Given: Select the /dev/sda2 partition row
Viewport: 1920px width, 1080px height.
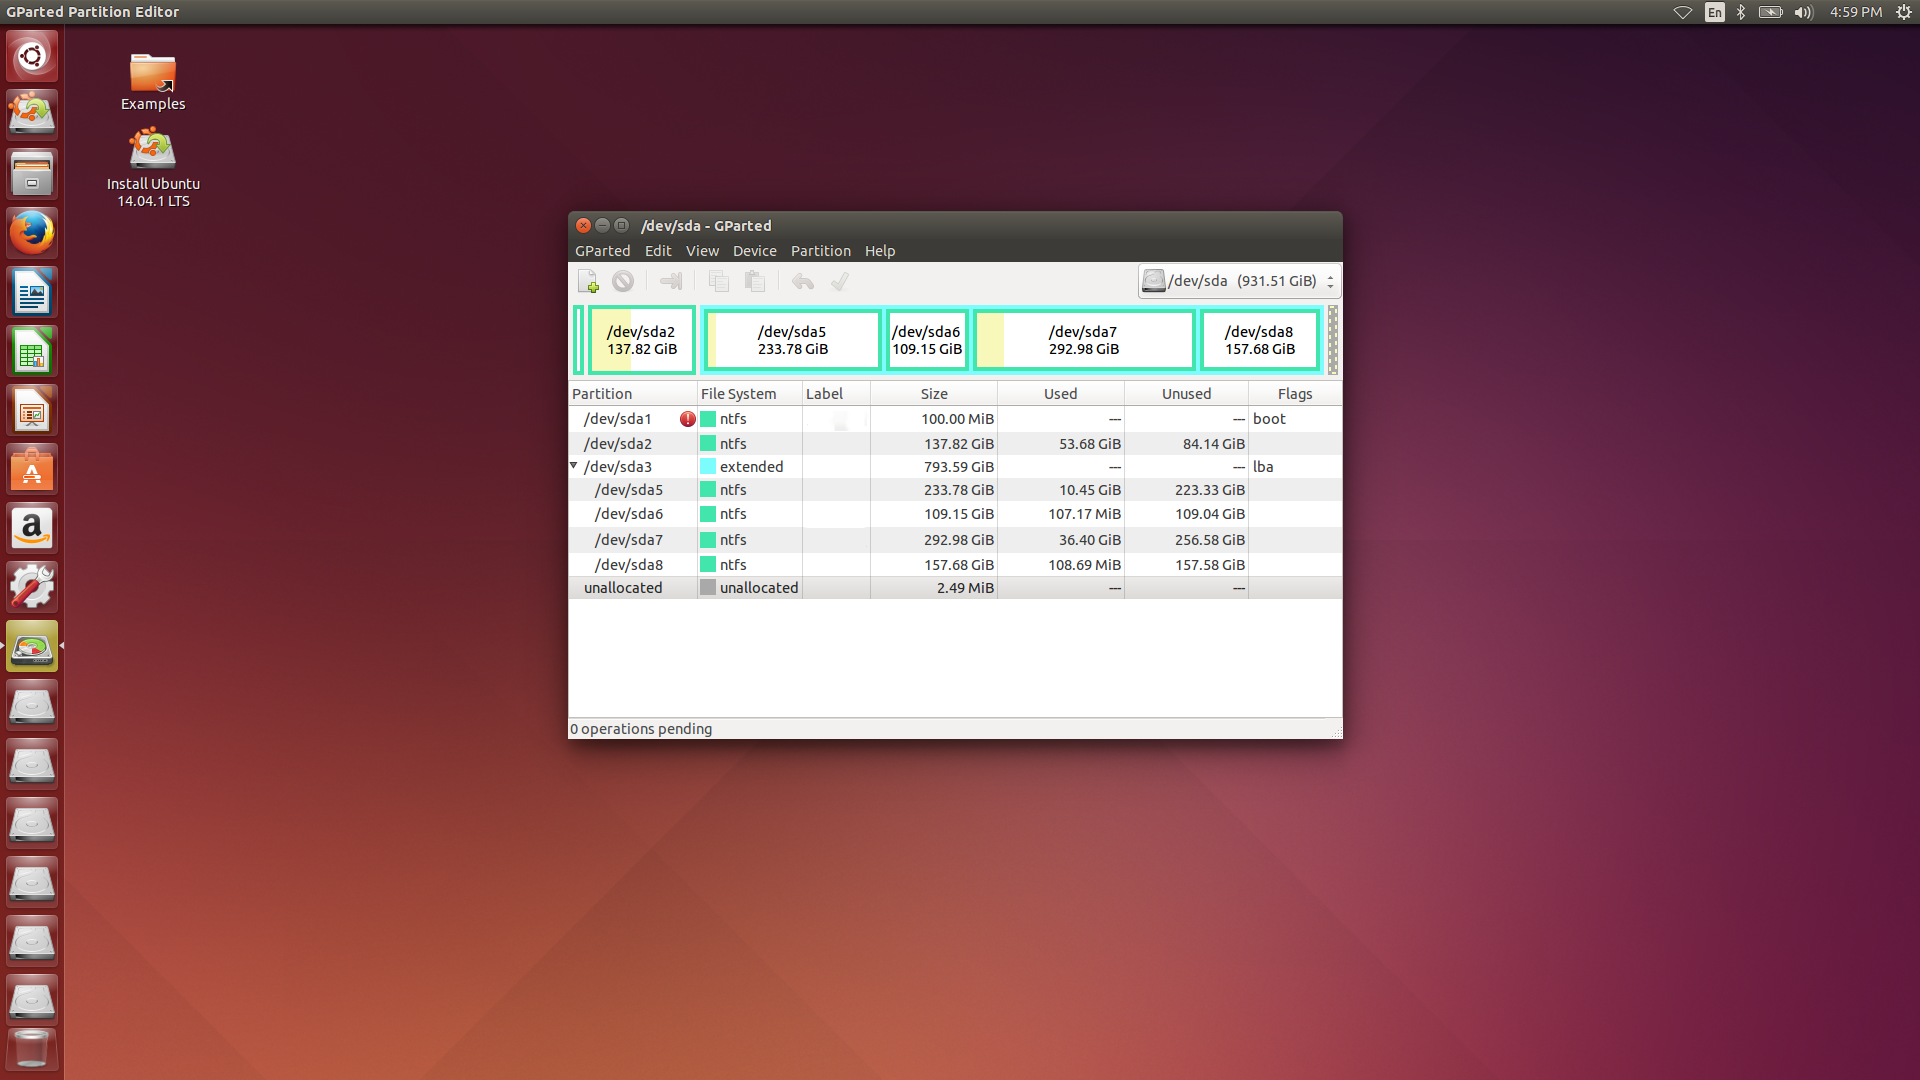Looking at the screenshot, I should click(955, 444).
